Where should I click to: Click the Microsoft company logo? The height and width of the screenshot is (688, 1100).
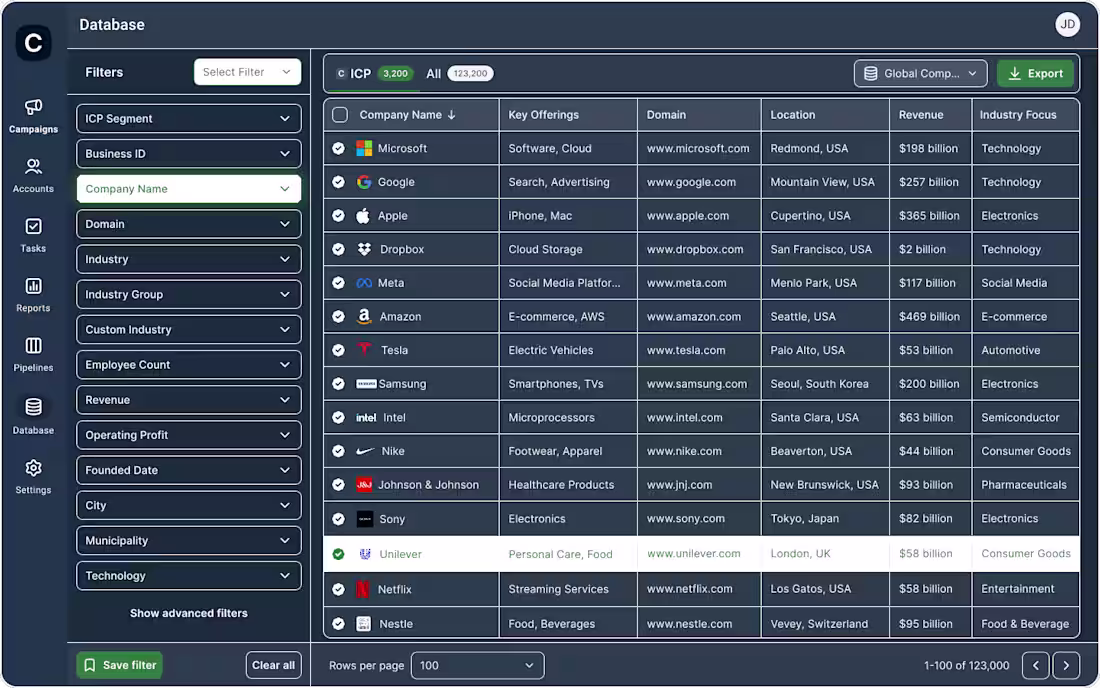(363, 148)
